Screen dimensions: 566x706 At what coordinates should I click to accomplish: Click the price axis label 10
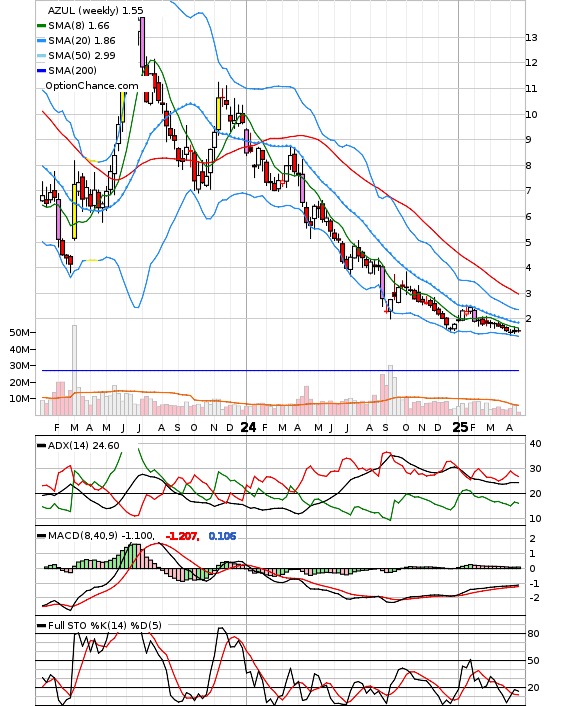pyautogui.click(x=531, y=114)
